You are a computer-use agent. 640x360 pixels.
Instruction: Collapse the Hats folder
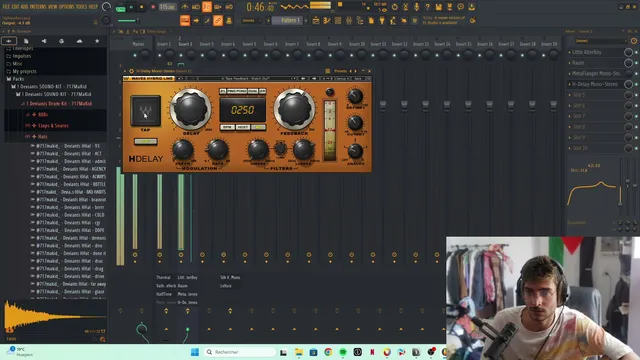pyautogui.click(x=42, y=136)
